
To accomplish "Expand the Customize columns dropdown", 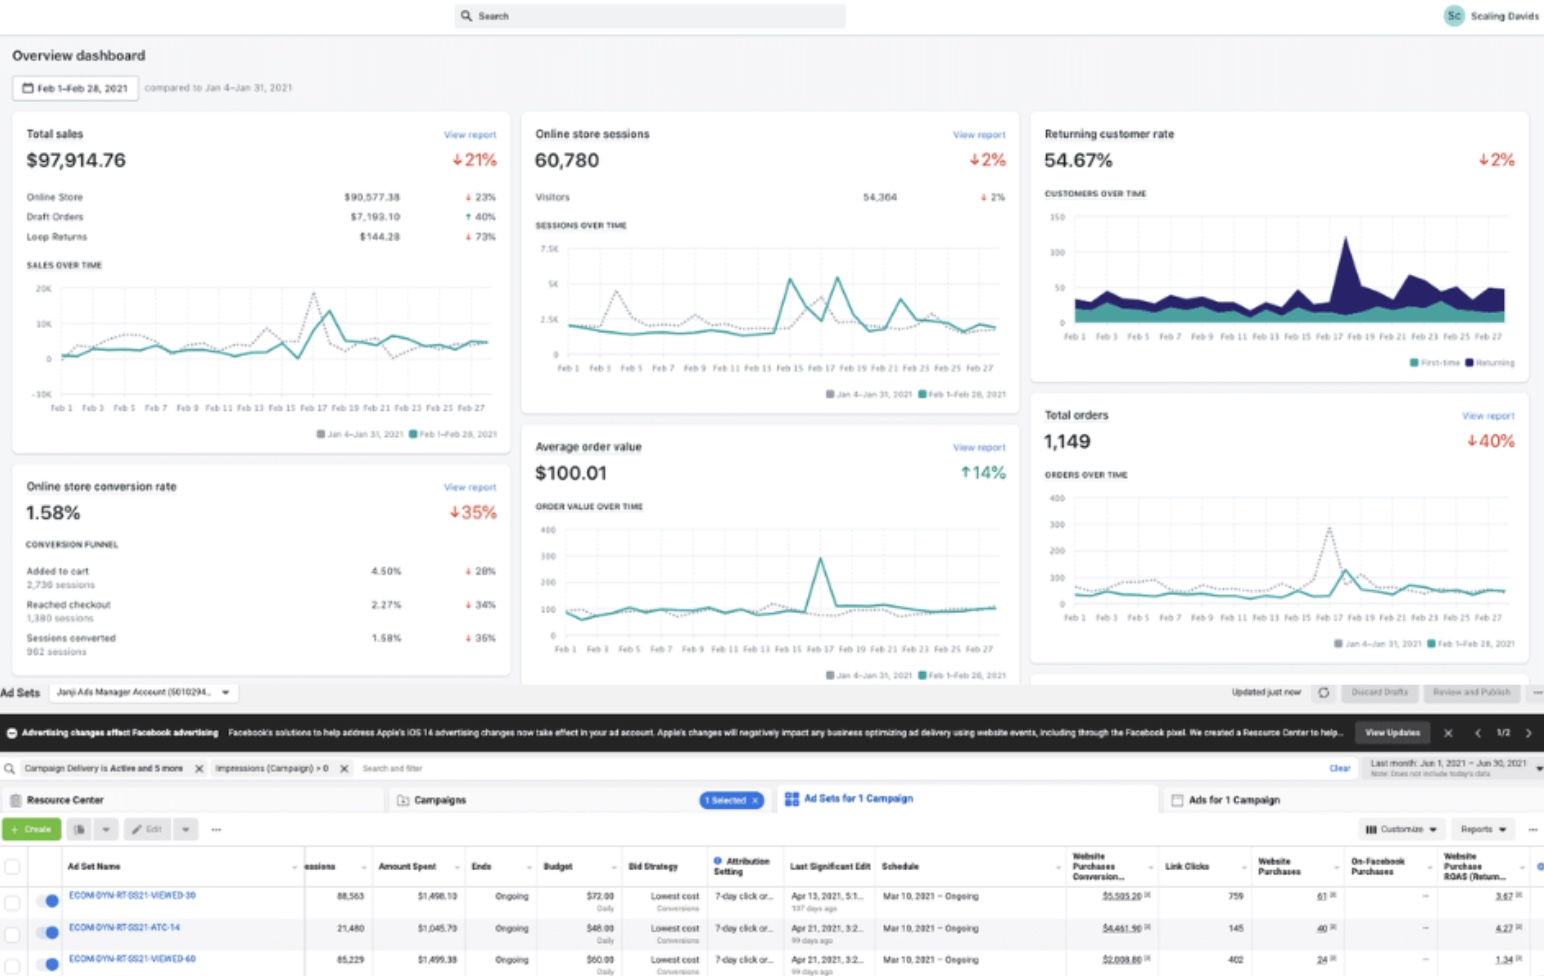I will (x=1401, y=829).
